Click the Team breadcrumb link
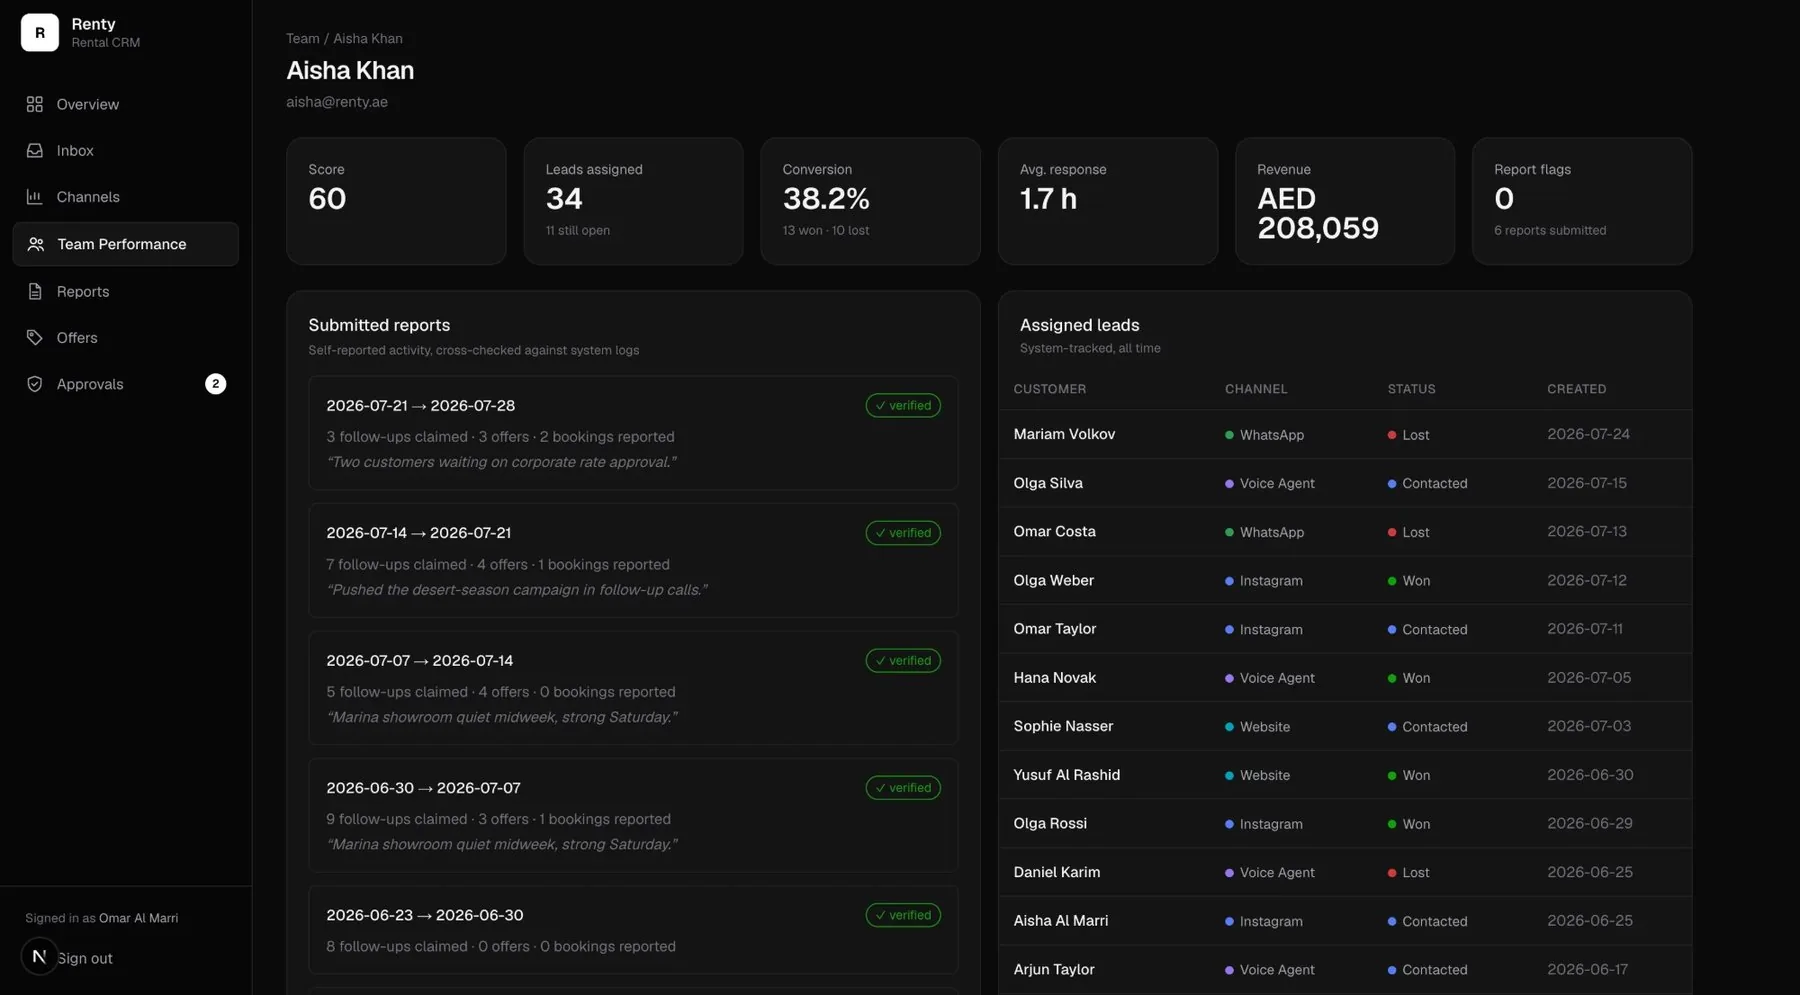Screen dimensions: 1800x995 (x=303, y=38)
